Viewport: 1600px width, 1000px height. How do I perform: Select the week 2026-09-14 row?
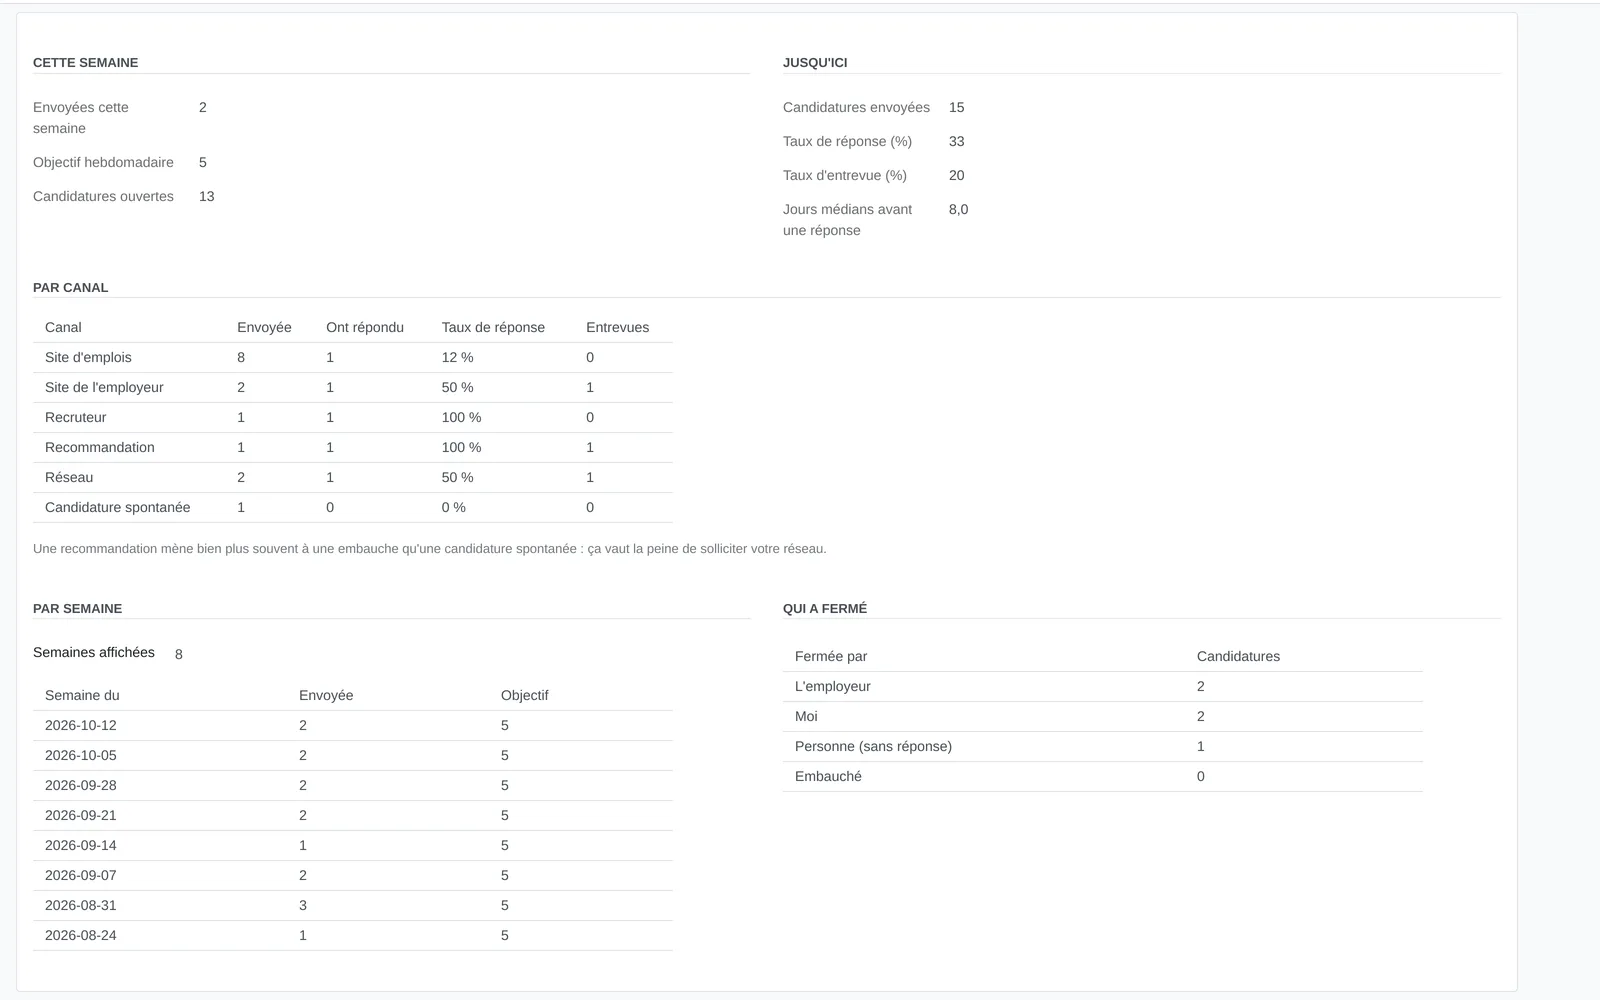353,845
